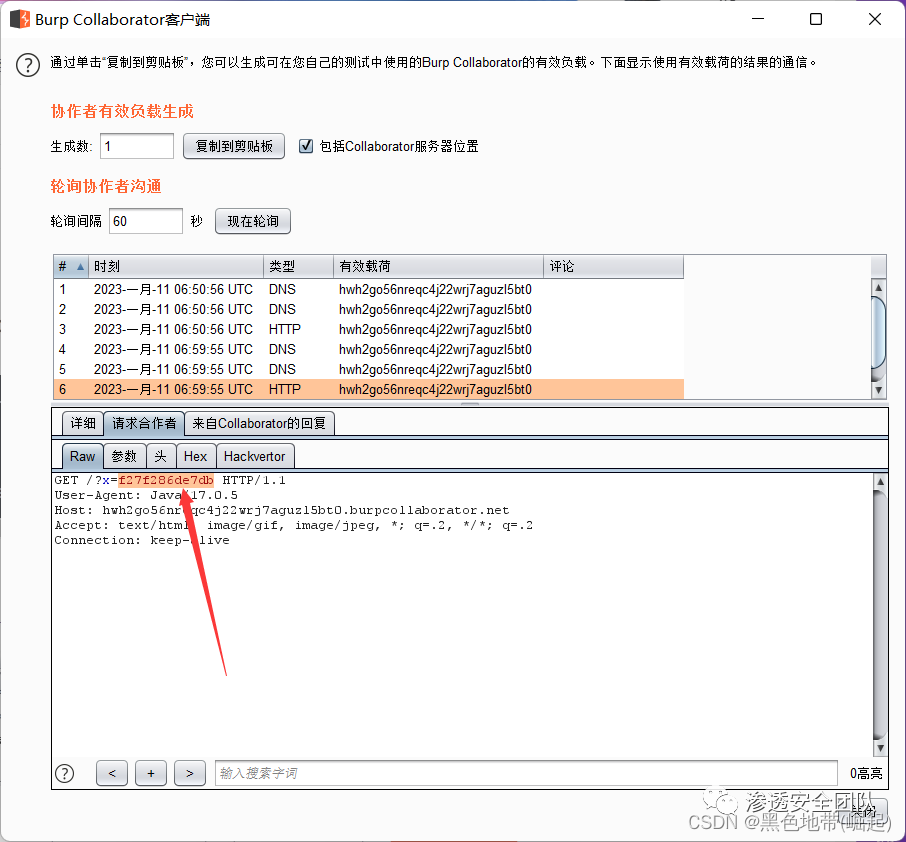The width and height of the screenshot is (906, 842).
Task: Click the User-Agent header line
Action: (x=146, y=495)
